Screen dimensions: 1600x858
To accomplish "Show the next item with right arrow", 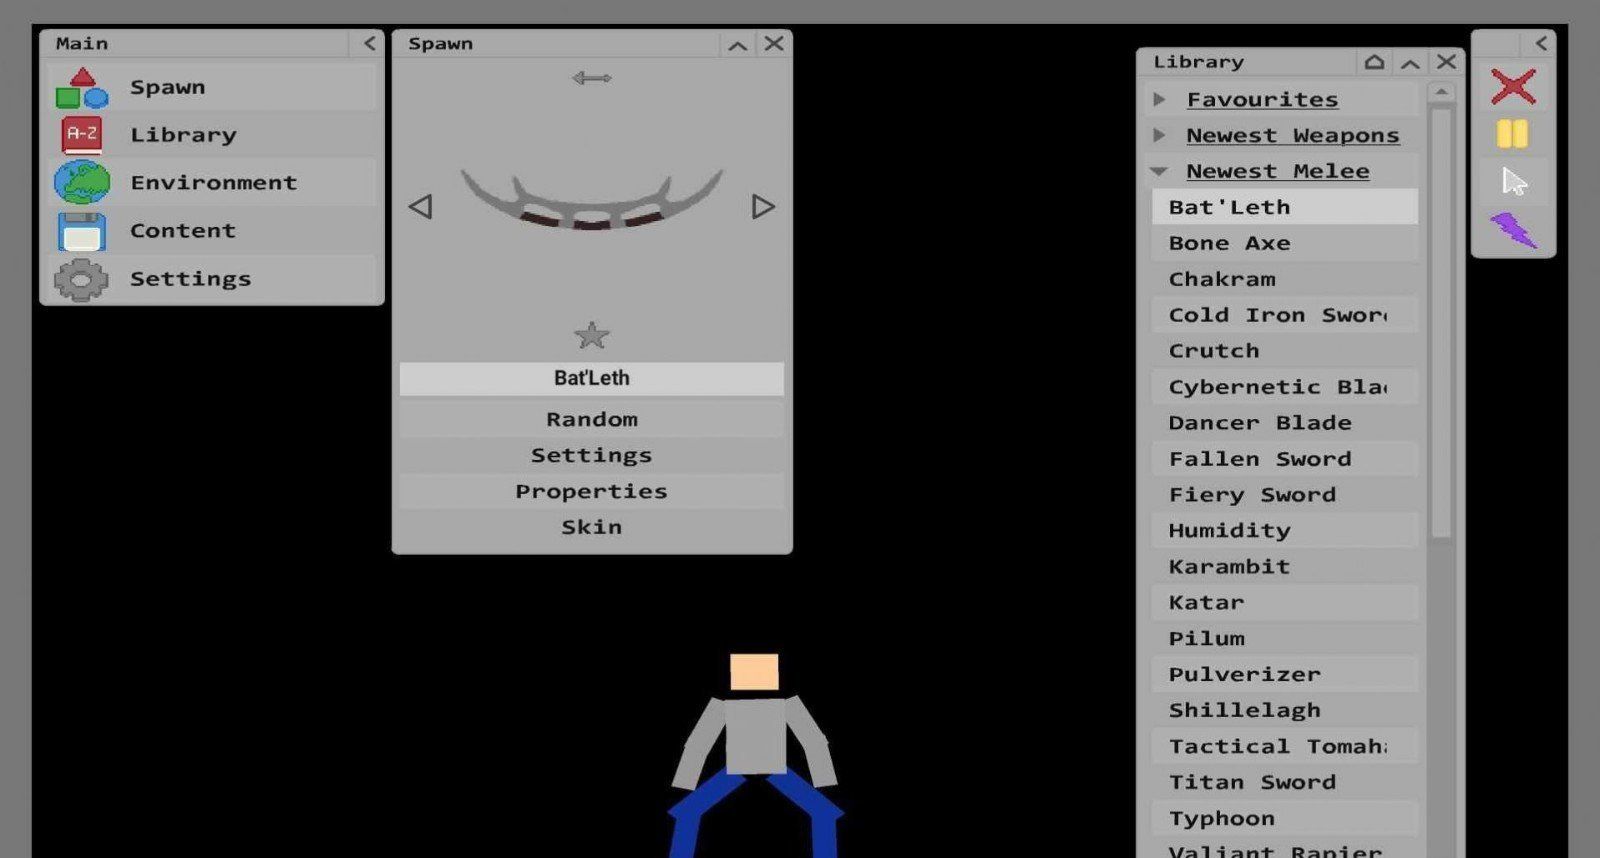I will tap(763, 206).
